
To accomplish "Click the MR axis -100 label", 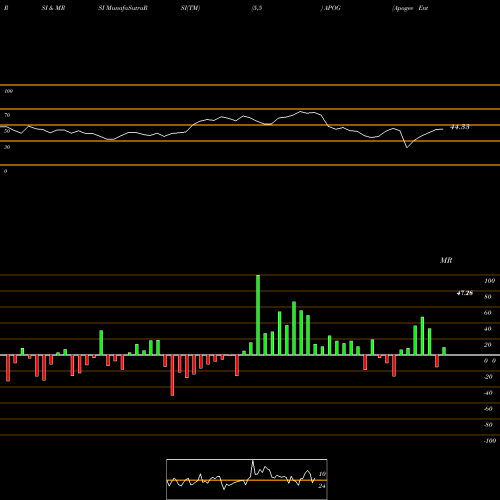I will (x=489, y=441).
